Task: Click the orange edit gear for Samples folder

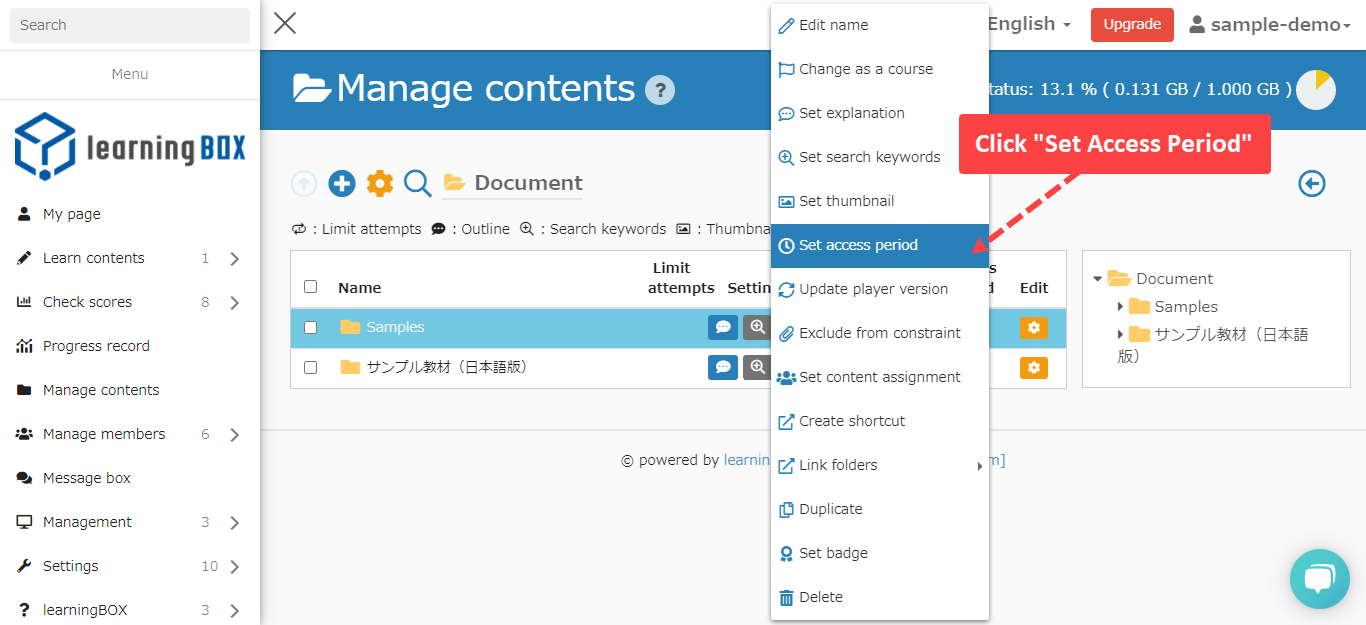Action: tap(1033, 328)
